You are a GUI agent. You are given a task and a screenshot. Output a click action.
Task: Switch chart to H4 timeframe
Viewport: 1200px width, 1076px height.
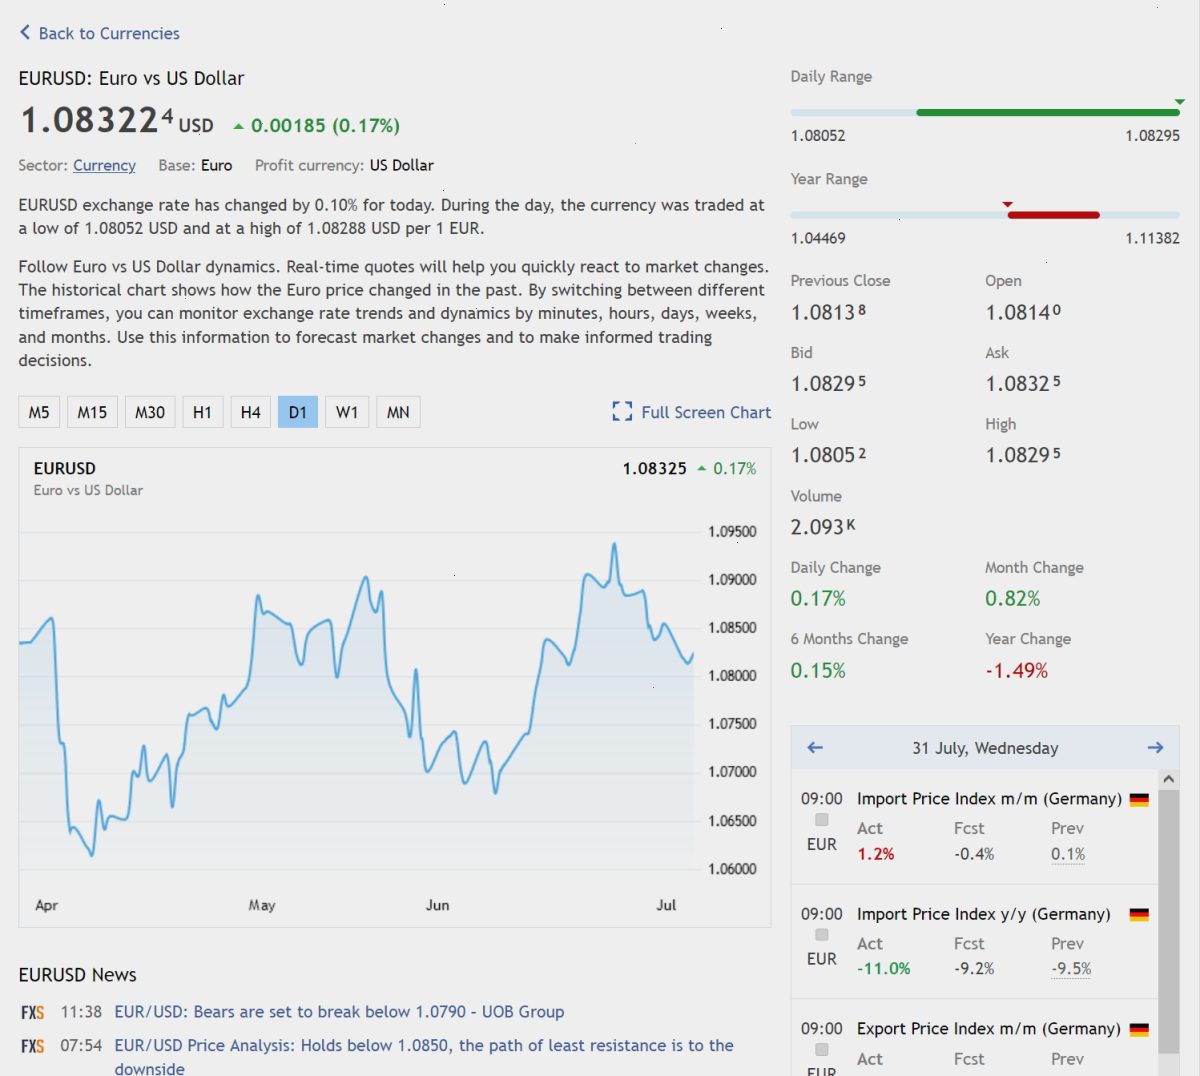(x=250, y=412)
